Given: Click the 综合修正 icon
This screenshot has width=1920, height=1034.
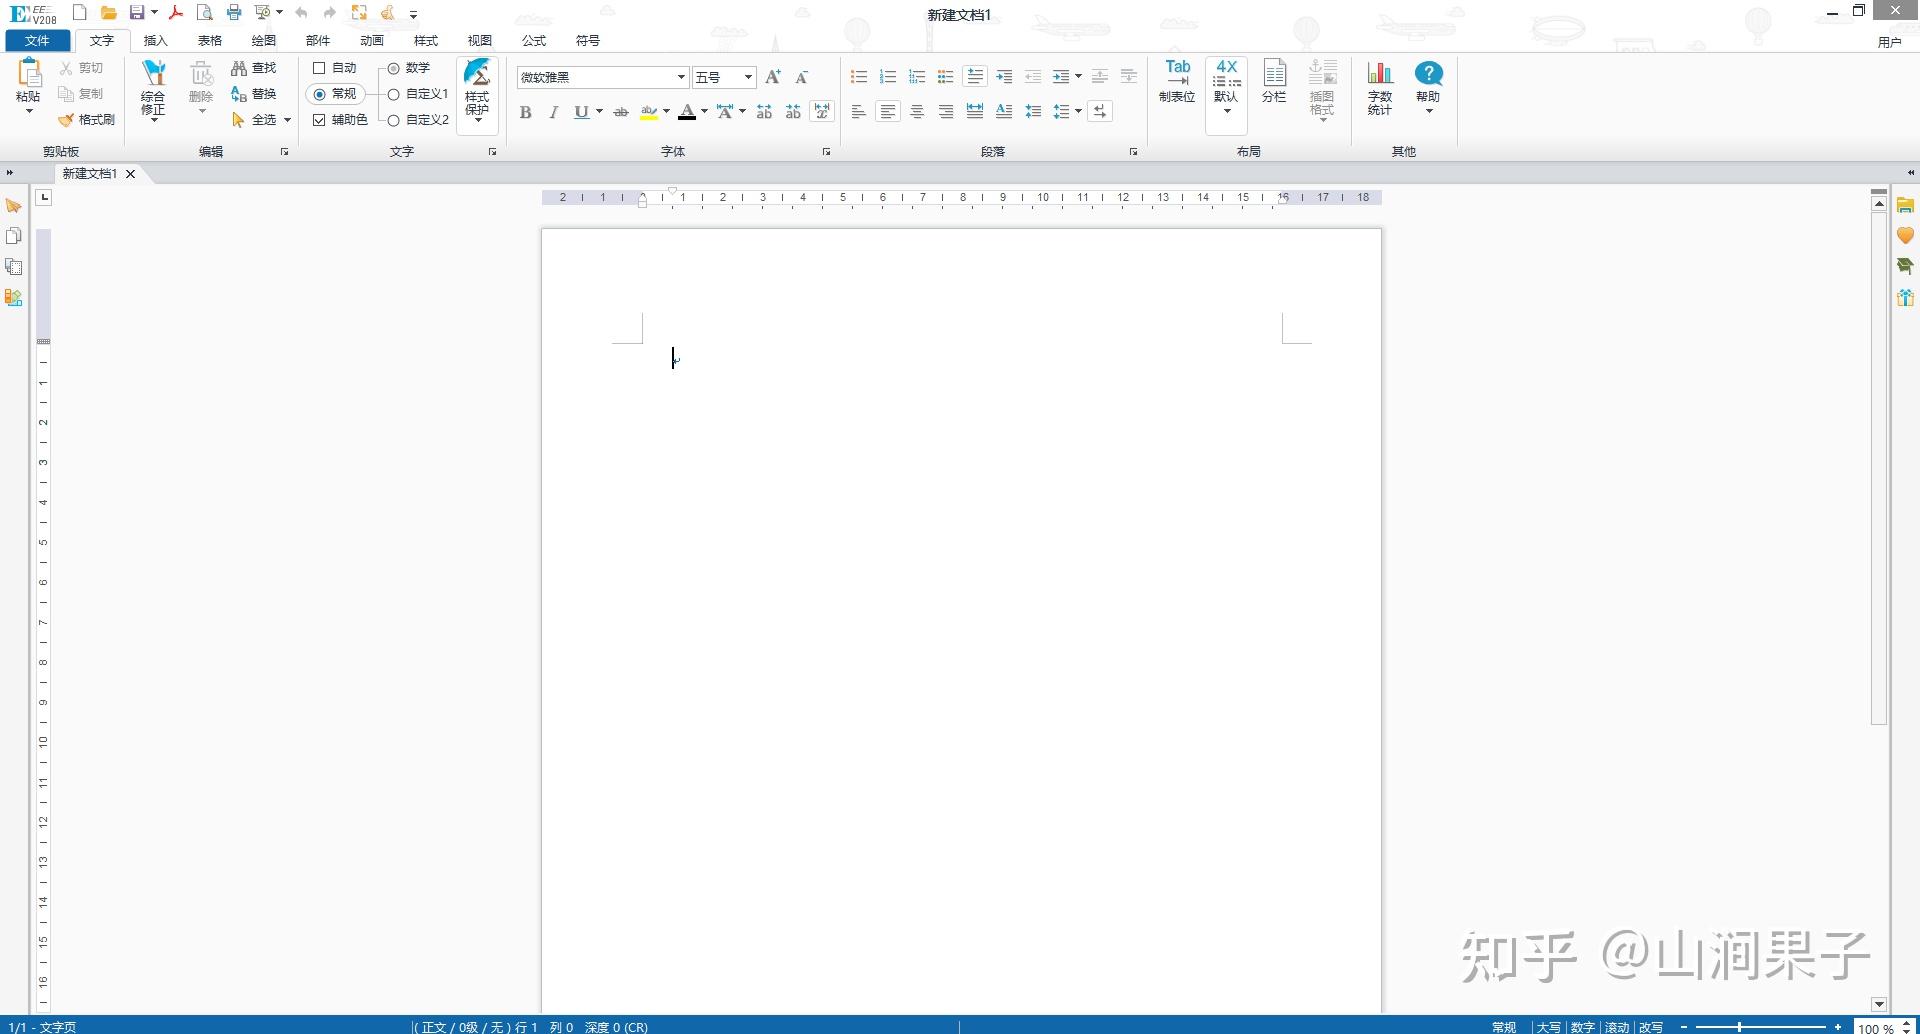Looking at the screenshot, I should [153, 90].
